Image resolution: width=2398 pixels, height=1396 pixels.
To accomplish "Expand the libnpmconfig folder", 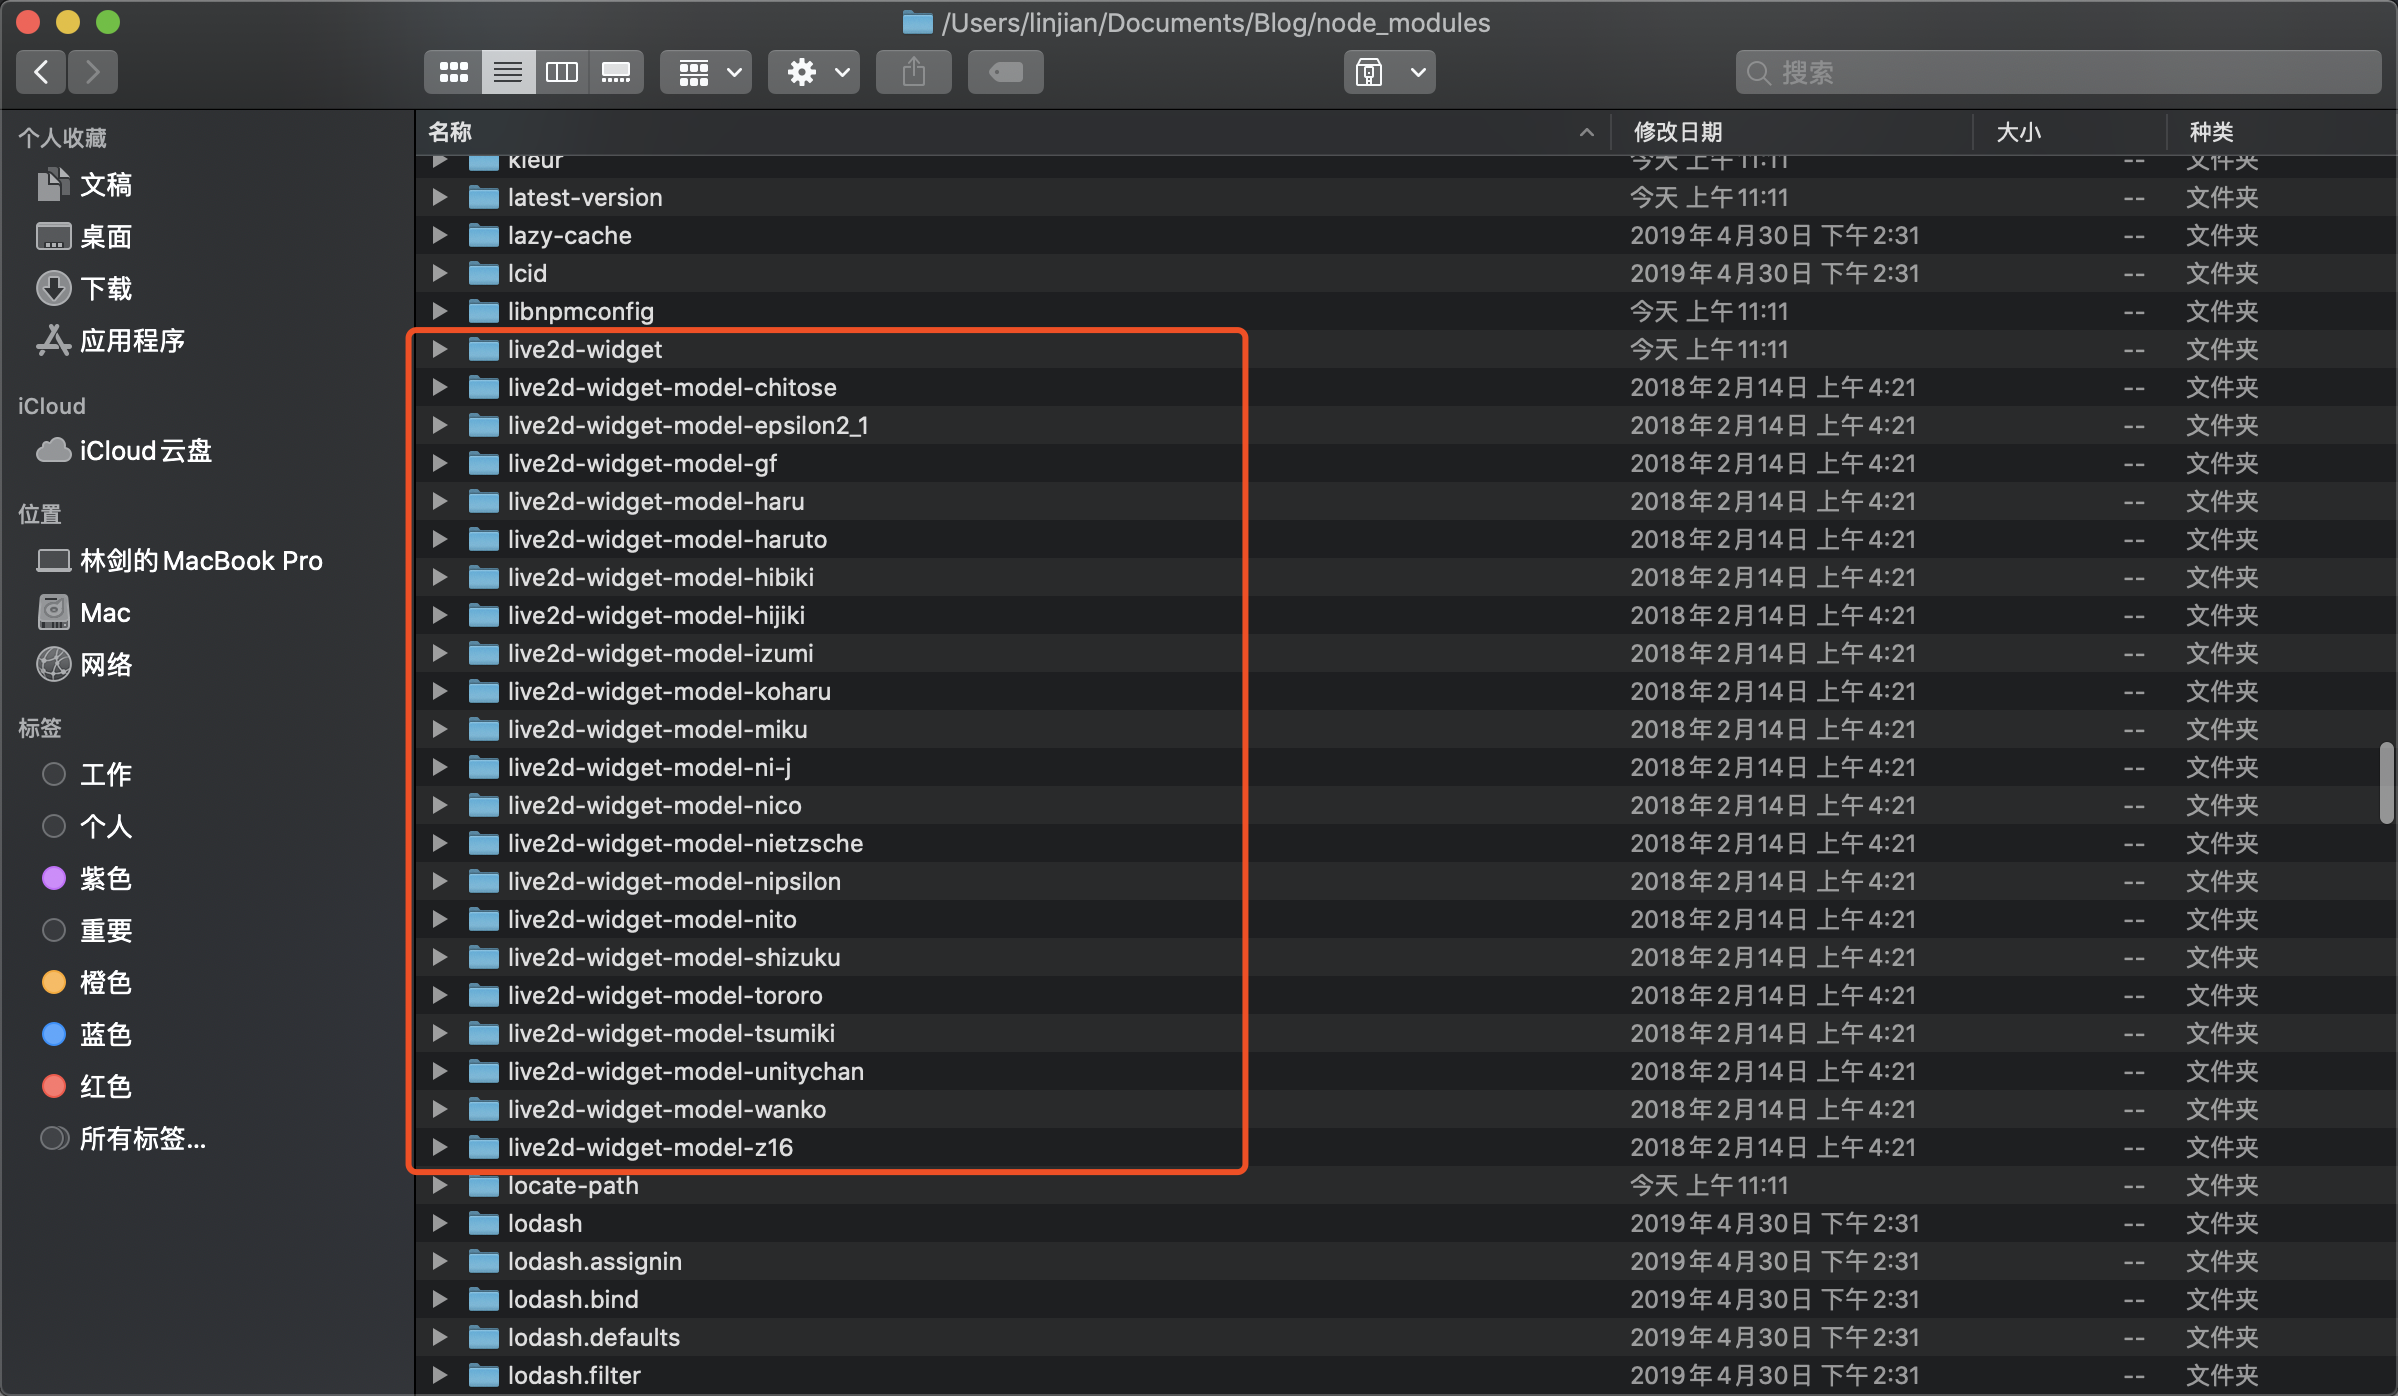I will [x=439, y=311].
